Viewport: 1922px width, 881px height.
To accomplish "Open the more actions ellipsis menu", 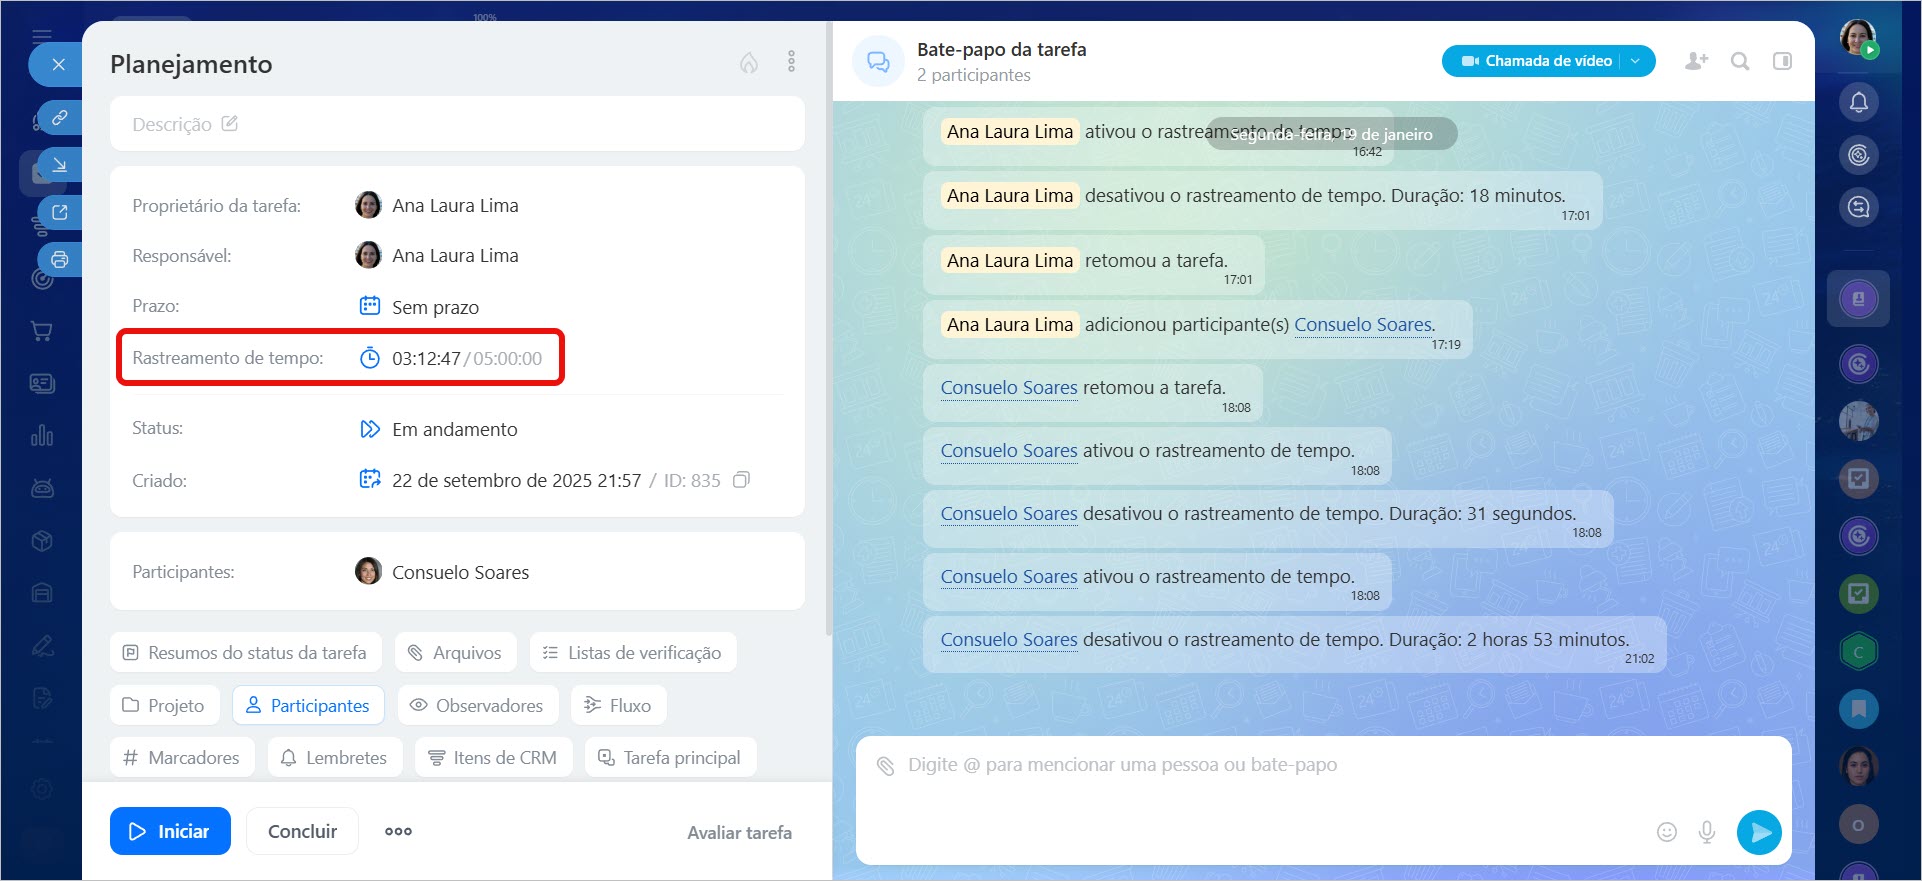I will pyautogui.click(x=398, y=831).
